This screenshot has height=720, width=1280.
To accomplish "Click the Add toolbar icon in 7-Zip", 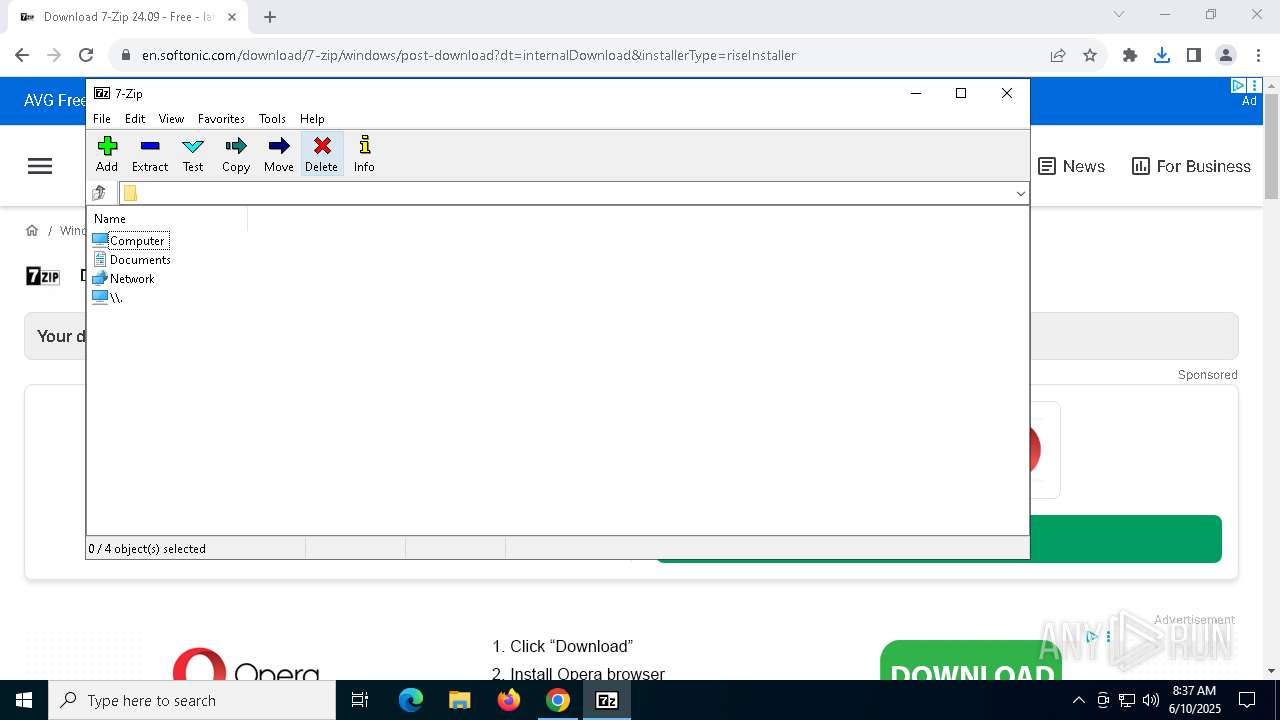I will tap(107, 154).
